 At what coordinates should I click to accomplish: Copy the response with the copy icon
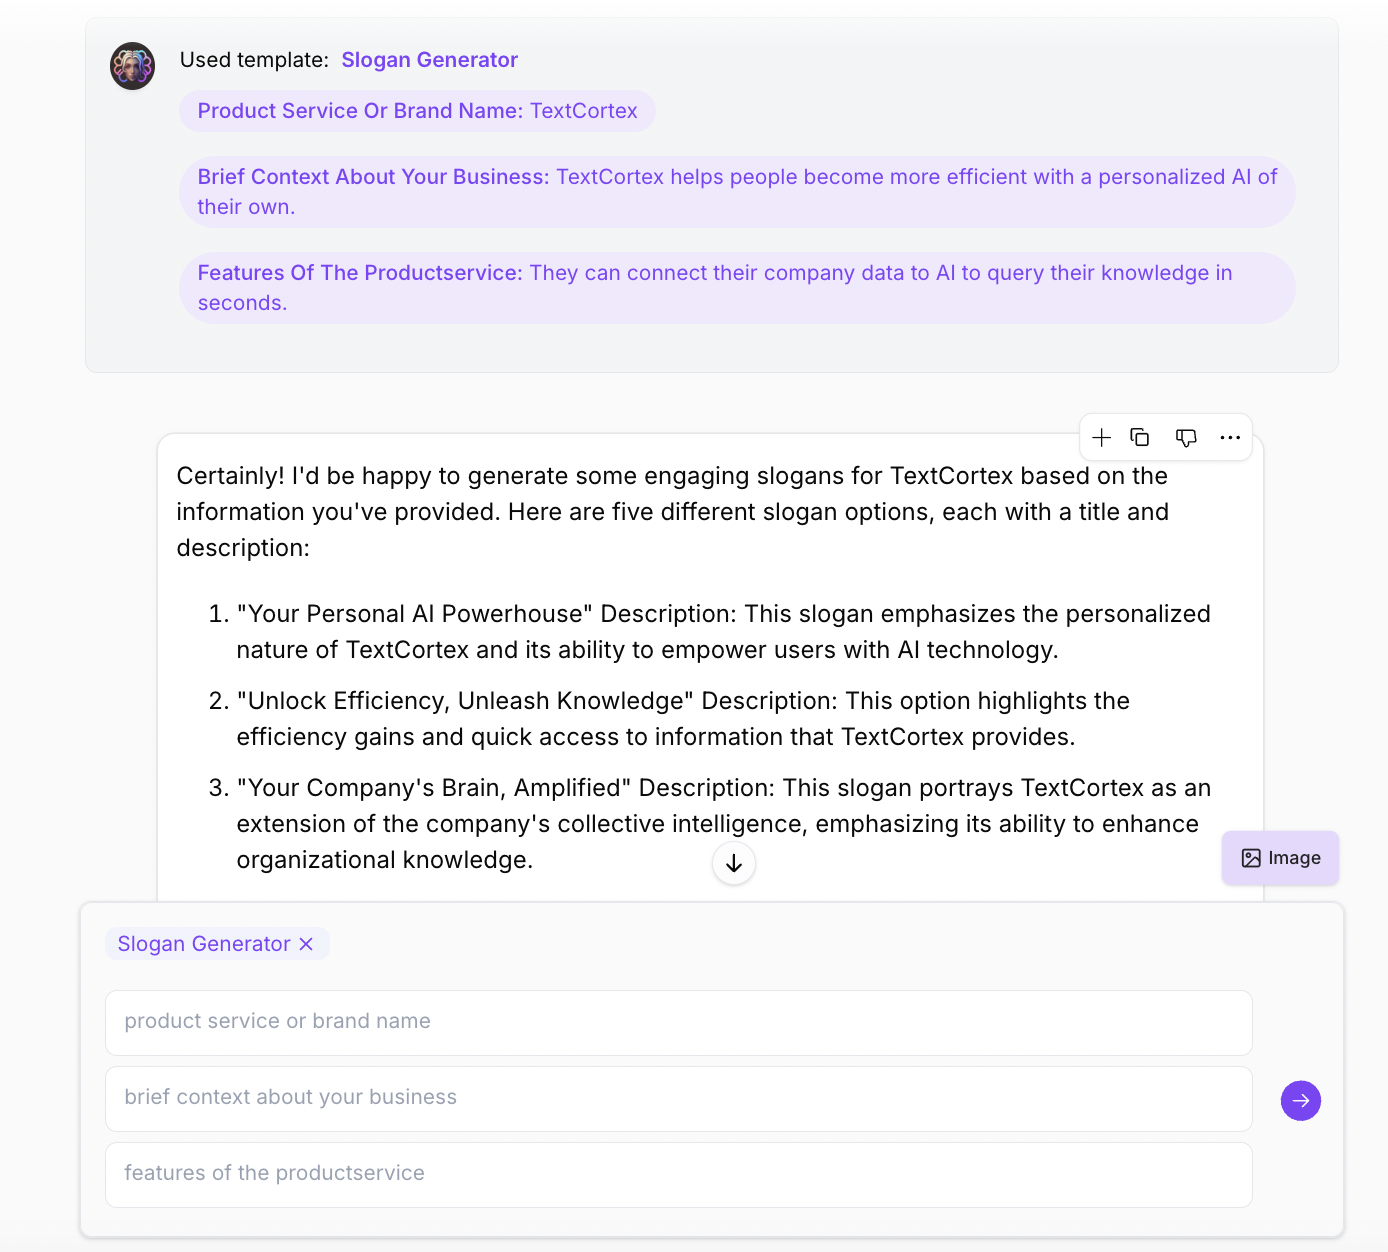[1140, 437]
